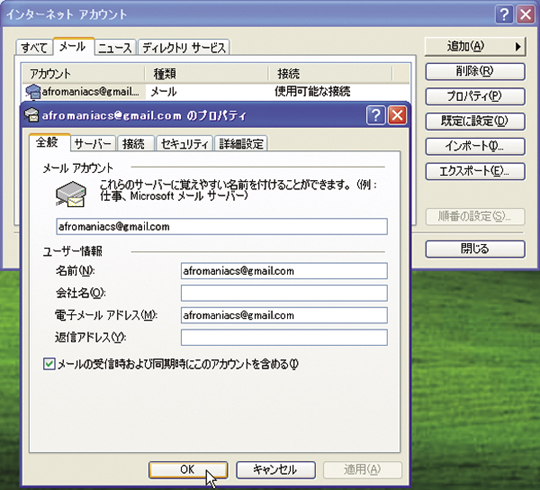Select the ディレクトリ サービス tab
The image size is (540, 490).
[184, 48]
